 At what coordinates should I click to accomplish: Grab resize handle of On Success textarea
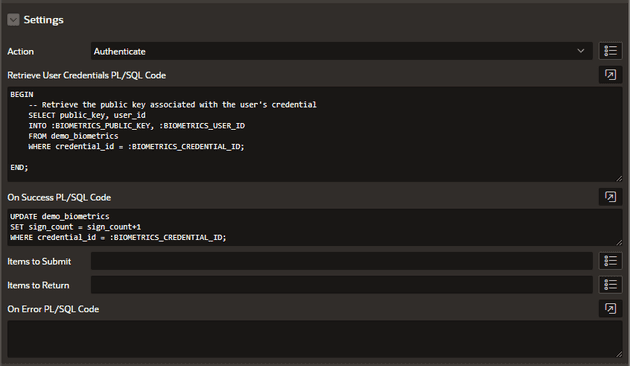pos(619,242)
